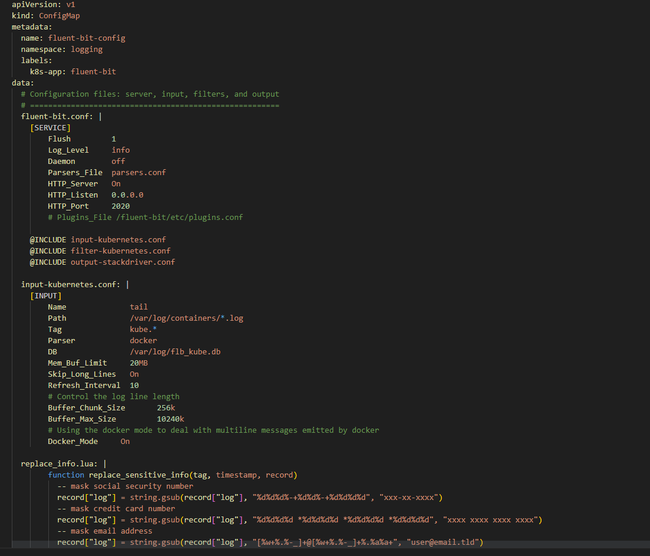Click the 'Docker_Mode' setting name
Image resolution: width=650 pixels, height=556 pixels.
coord(73,441)
